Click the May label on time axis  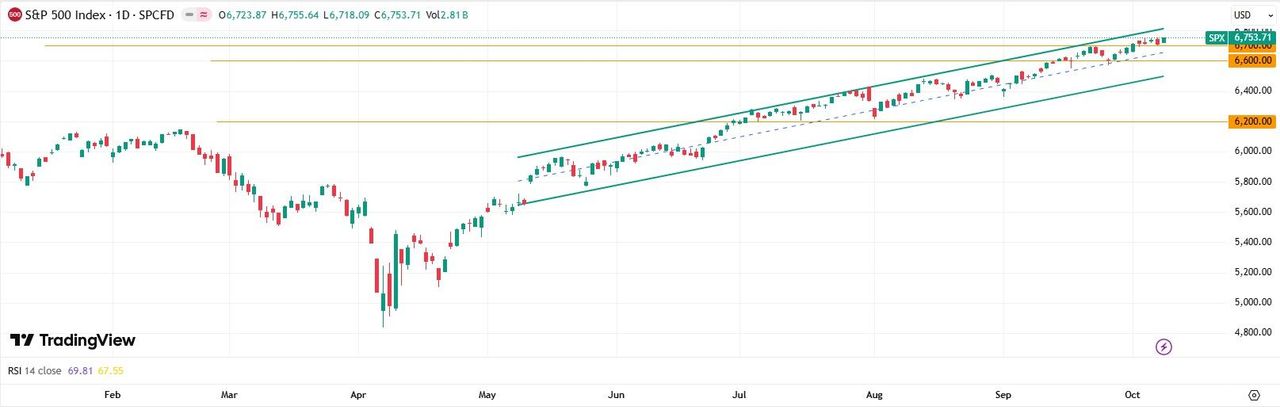pos(486,395)
